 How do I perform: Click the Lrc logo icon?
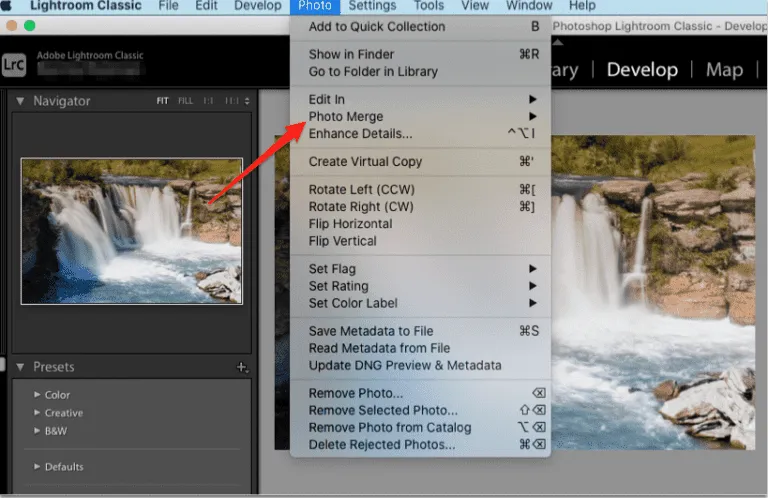[14, 64]
